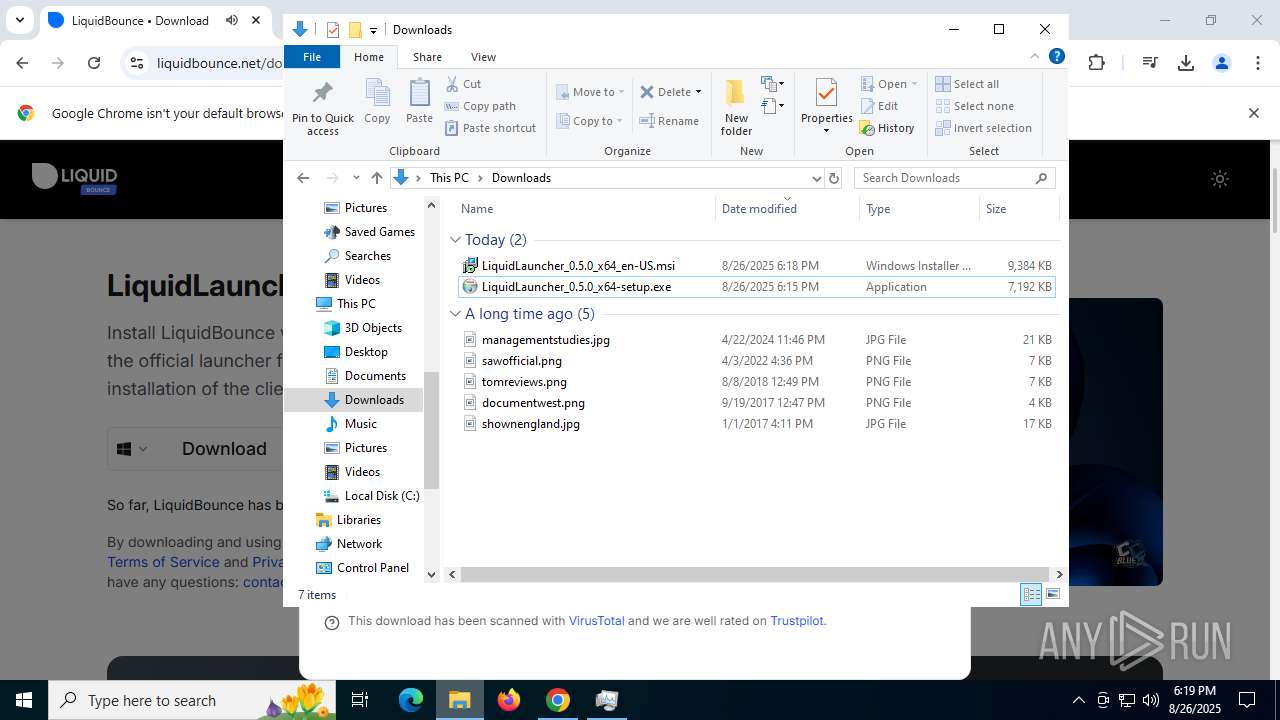
Task: Open Microsoft Edge from taskbar
Action: click(411, 700)
